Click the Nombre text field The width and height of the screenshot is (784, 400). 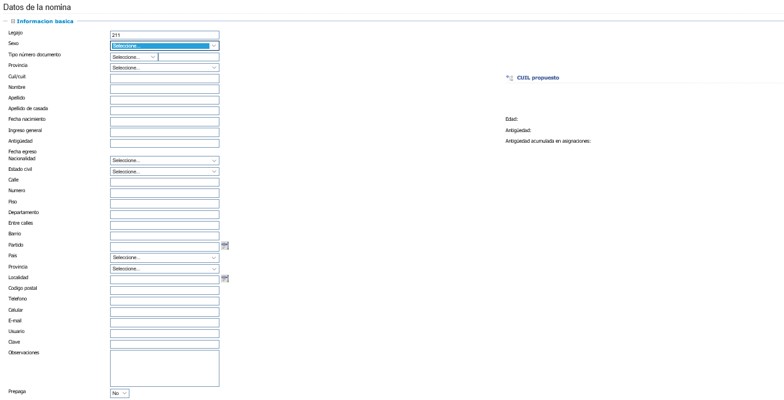(x=164, y=89)
